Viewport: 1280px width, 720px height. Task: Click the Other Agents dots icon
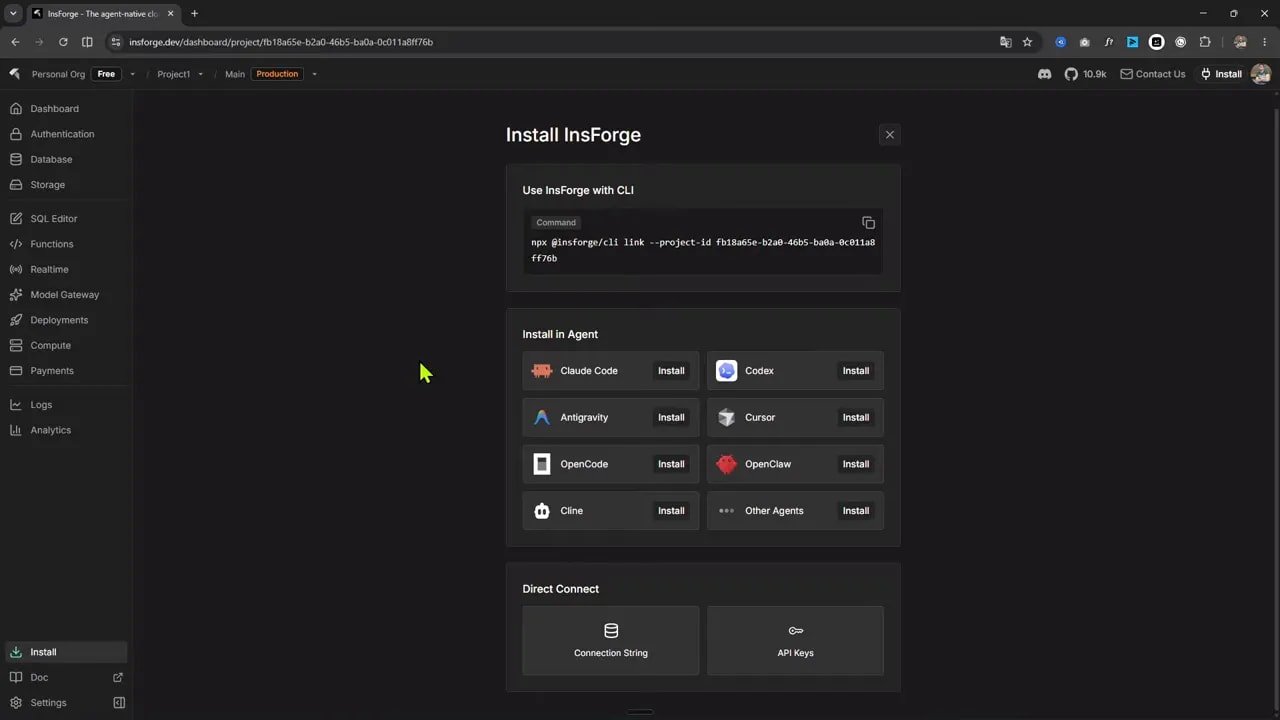727,511
